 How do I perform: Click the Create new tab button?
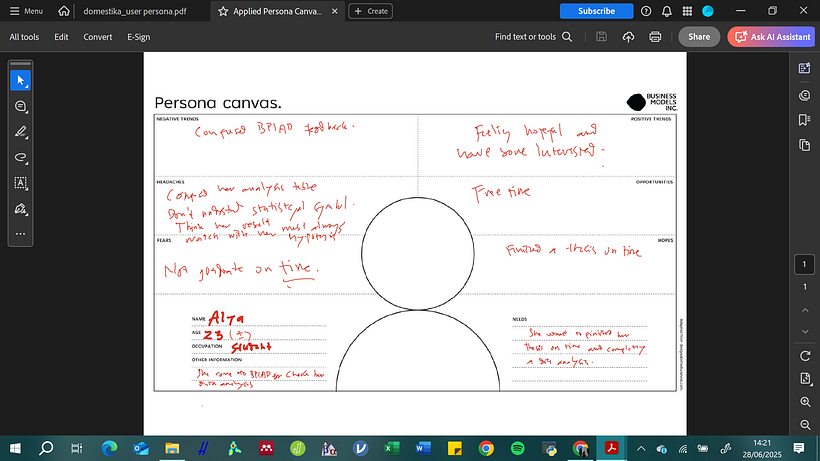371,11
